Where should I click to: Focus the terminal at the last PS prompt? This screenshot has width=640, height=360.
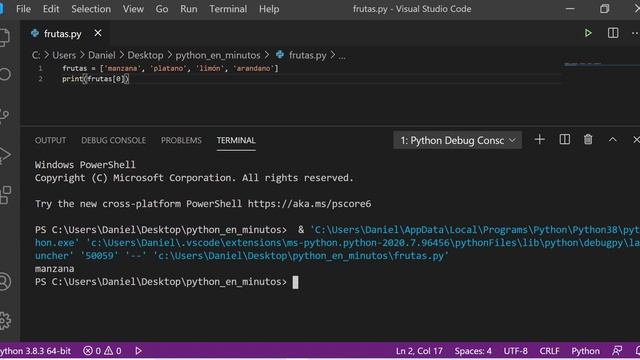tap(167, 282)
